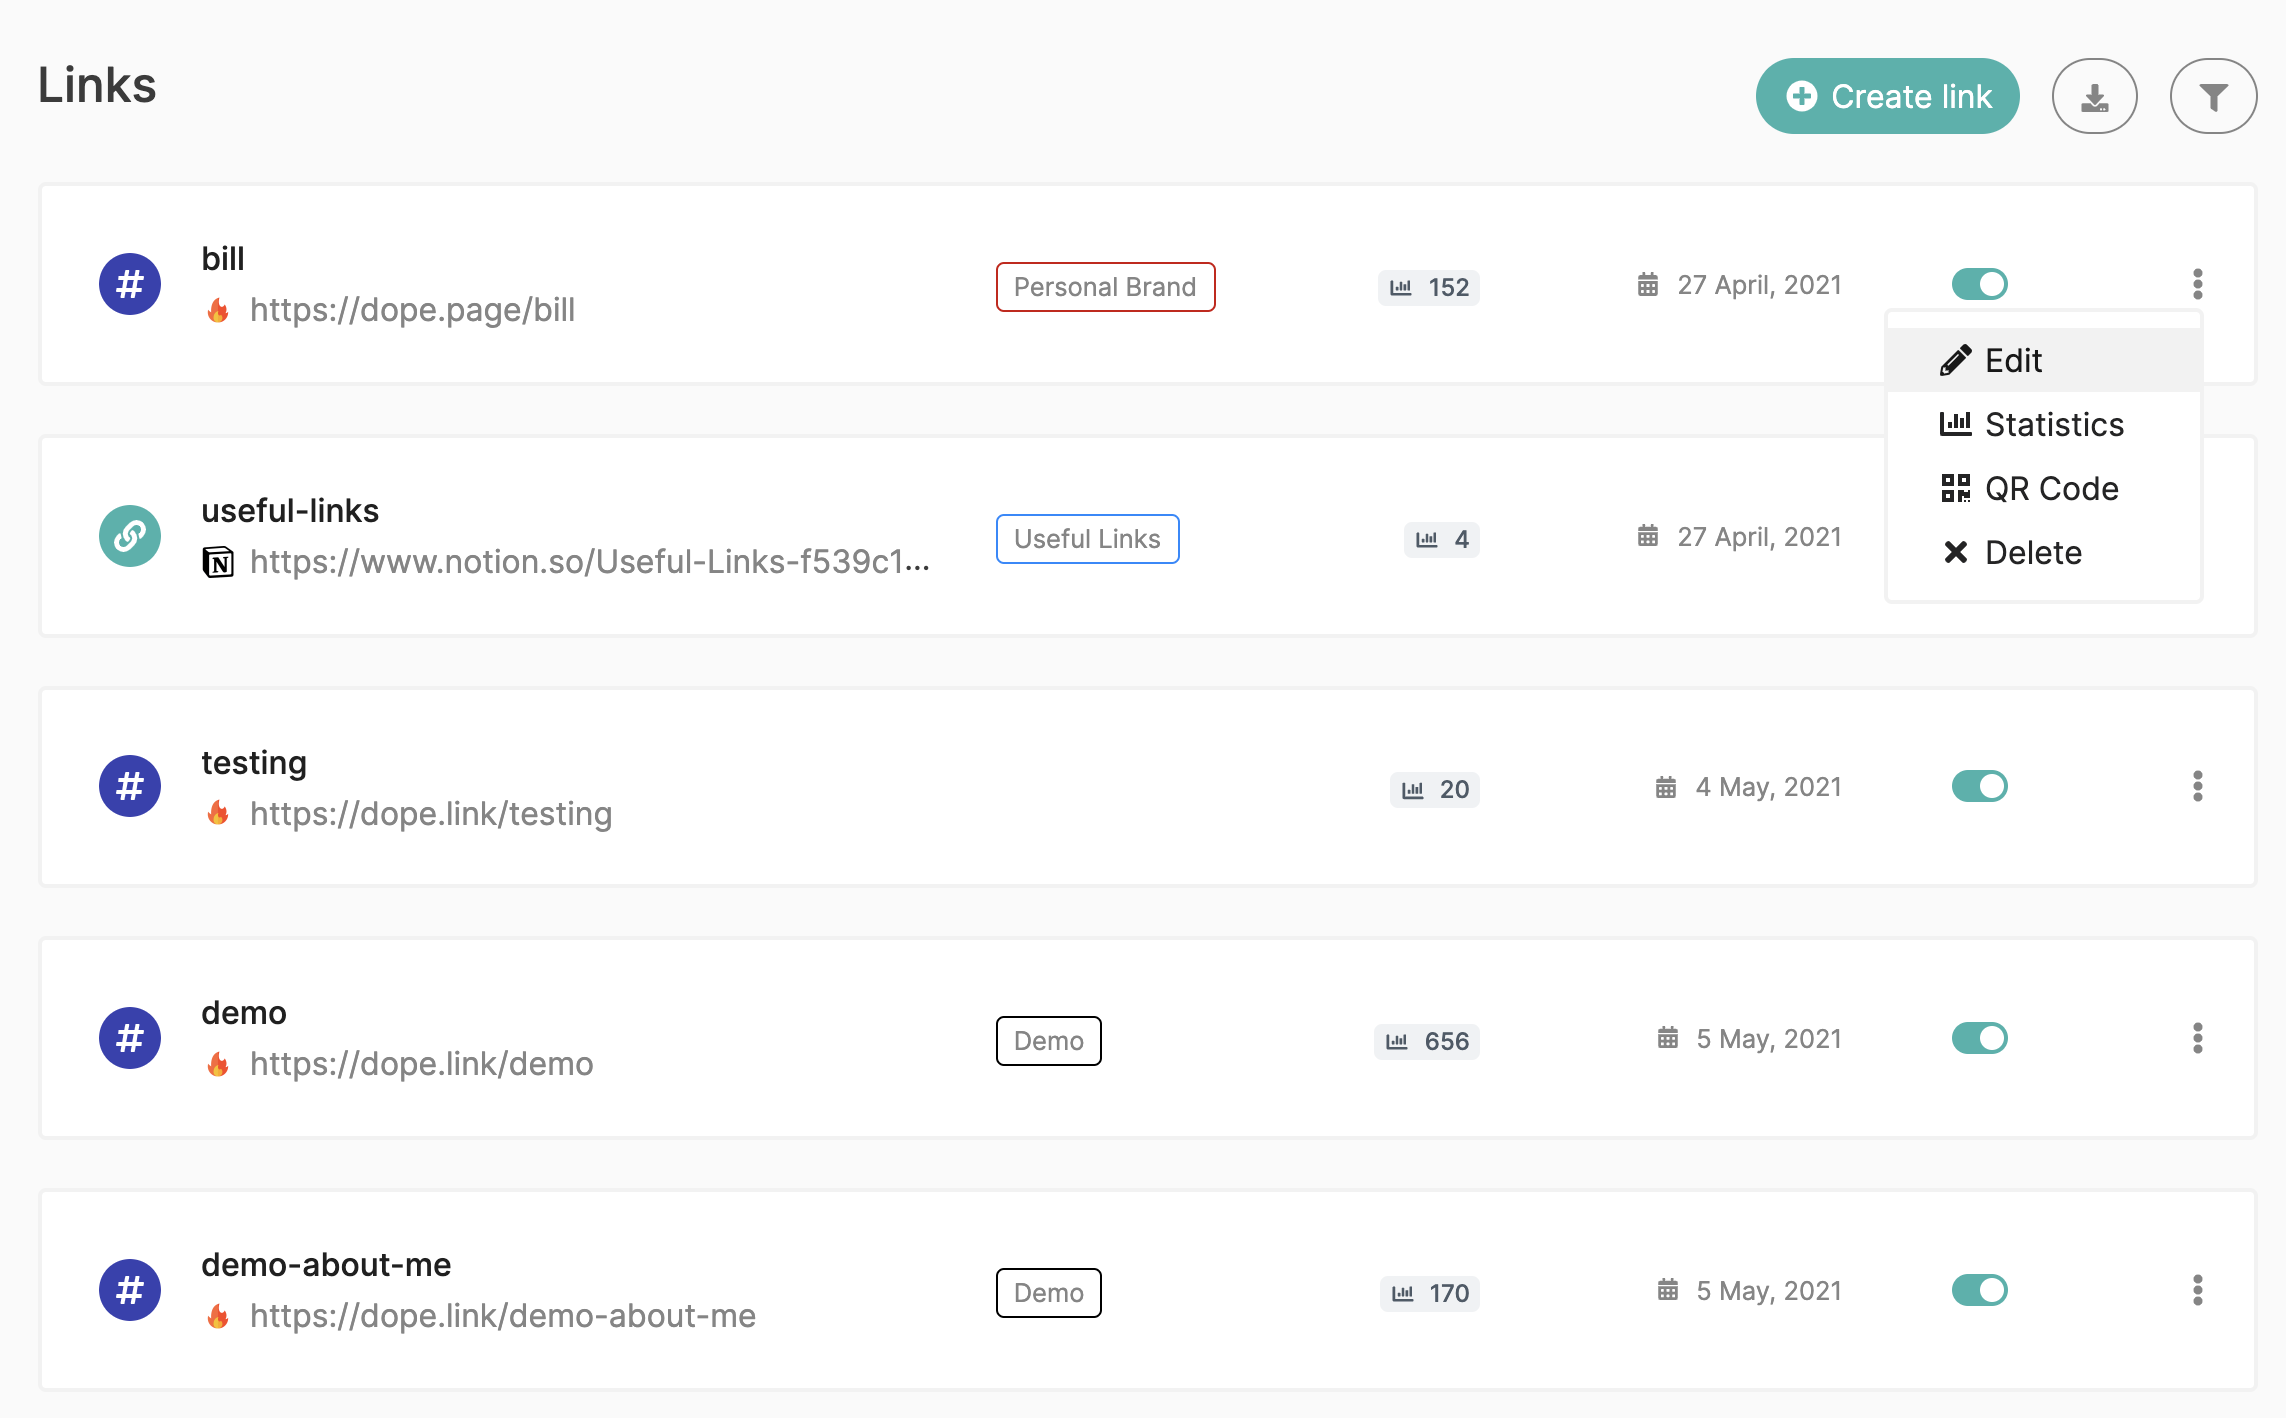Screen dimensions: 2286x1418
Task: Turn off the demo link toggle
Action: tap(1980, 1038)
